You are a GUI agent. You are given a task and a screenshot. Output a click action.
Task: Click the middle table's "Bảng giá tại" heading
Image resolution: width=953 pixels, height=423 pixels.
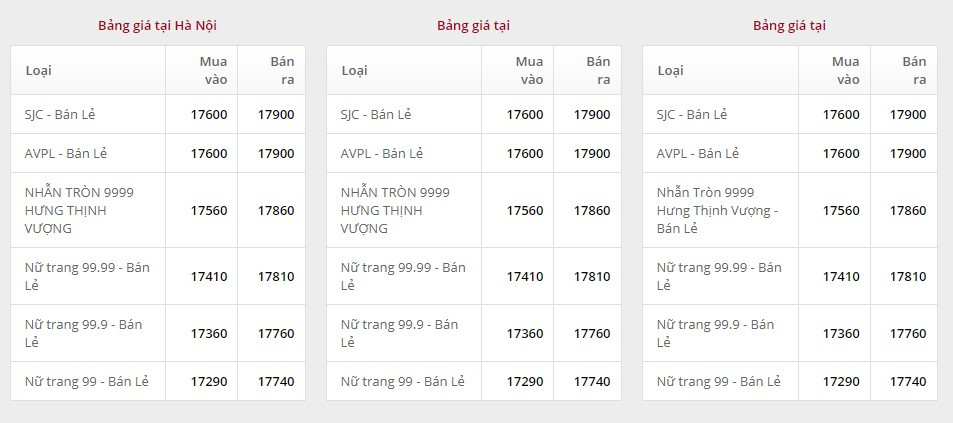pos(473,25)
